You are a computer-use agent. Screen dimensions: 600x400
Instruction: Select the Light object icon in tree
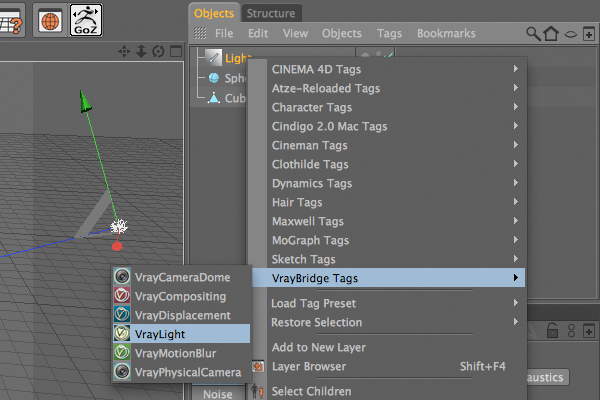[x=214, y=57]
